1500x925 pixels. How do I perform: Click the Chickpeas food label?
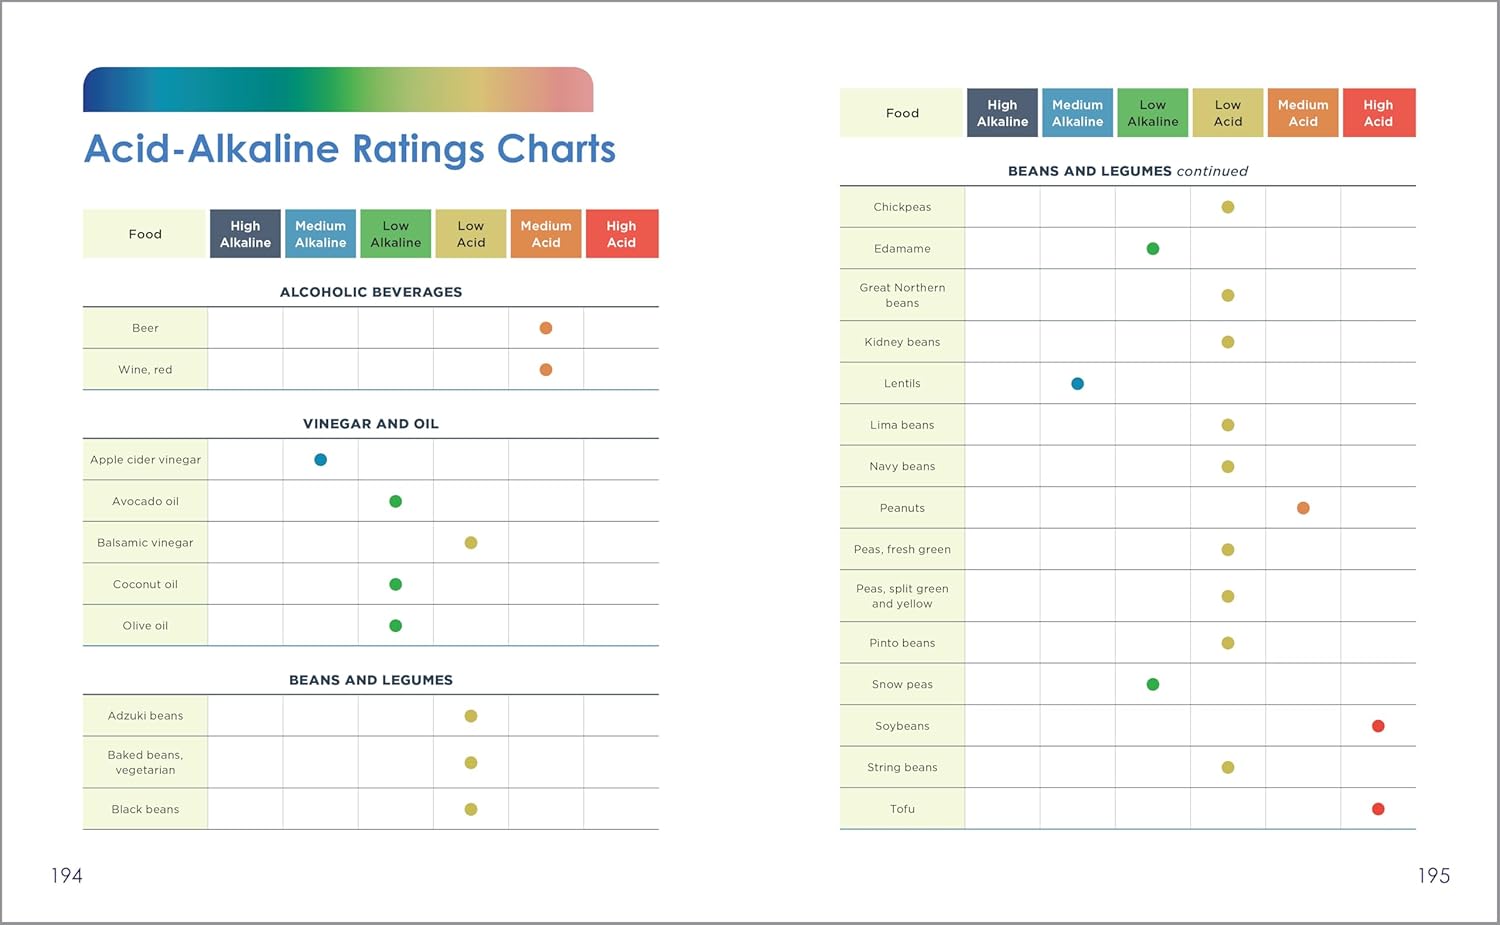click(x=902, y=207)
